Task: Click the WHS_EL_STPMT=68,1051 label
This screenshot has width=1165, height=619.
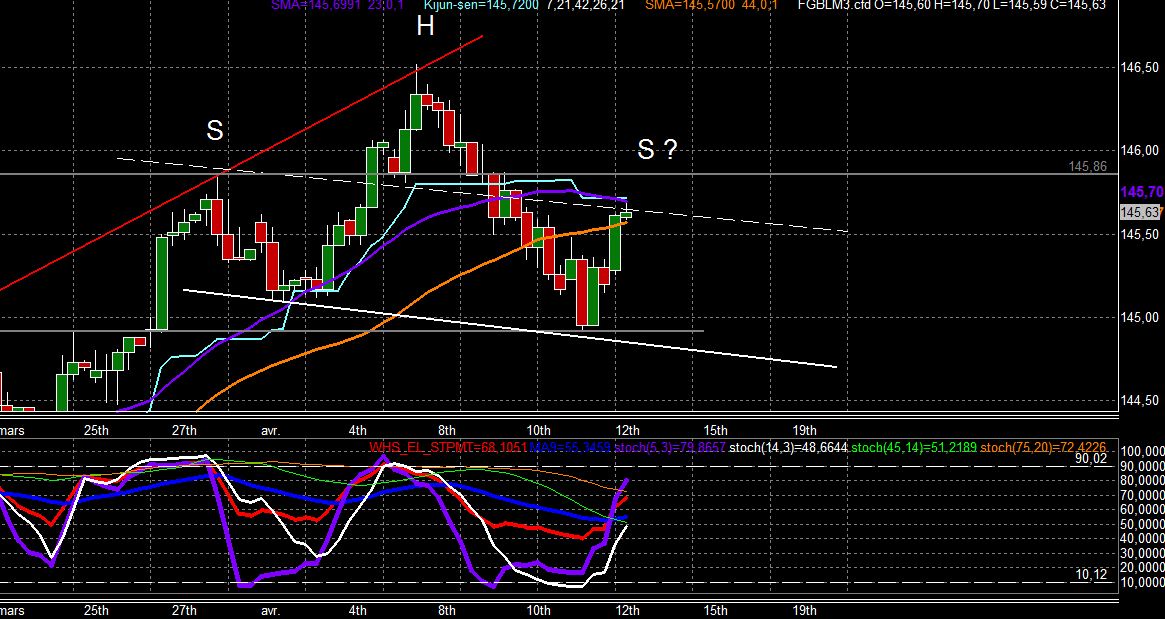Action: coord(449,447)
